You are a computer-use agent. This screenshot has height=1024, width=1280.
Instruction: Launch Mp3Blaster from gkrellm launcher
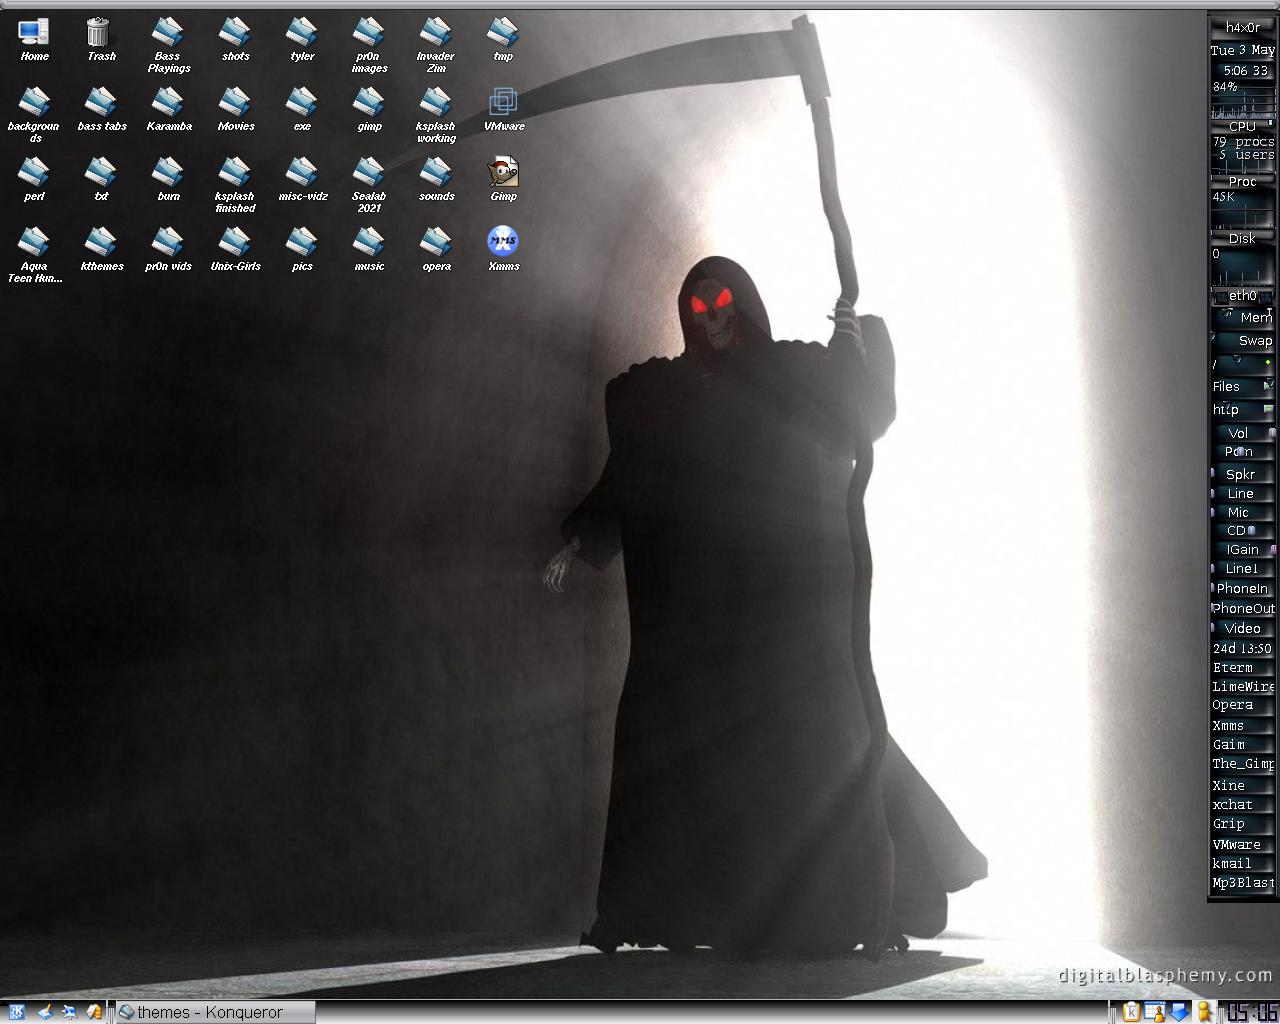click(1243, 883)
